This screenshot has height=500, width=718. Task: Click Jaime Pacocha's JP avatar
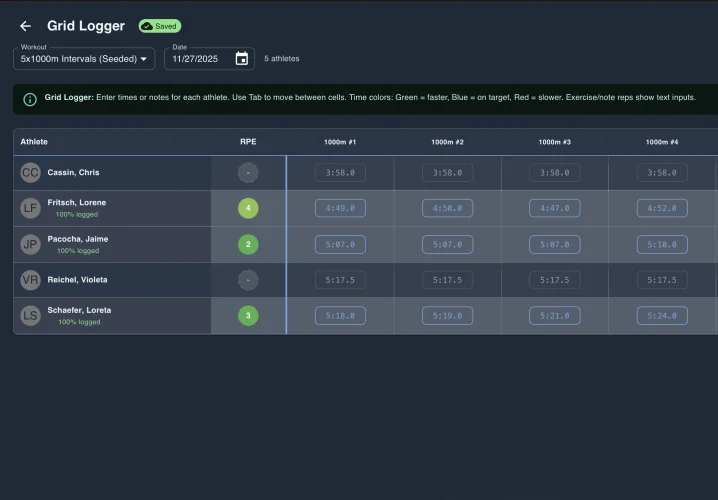coord(31,244)
